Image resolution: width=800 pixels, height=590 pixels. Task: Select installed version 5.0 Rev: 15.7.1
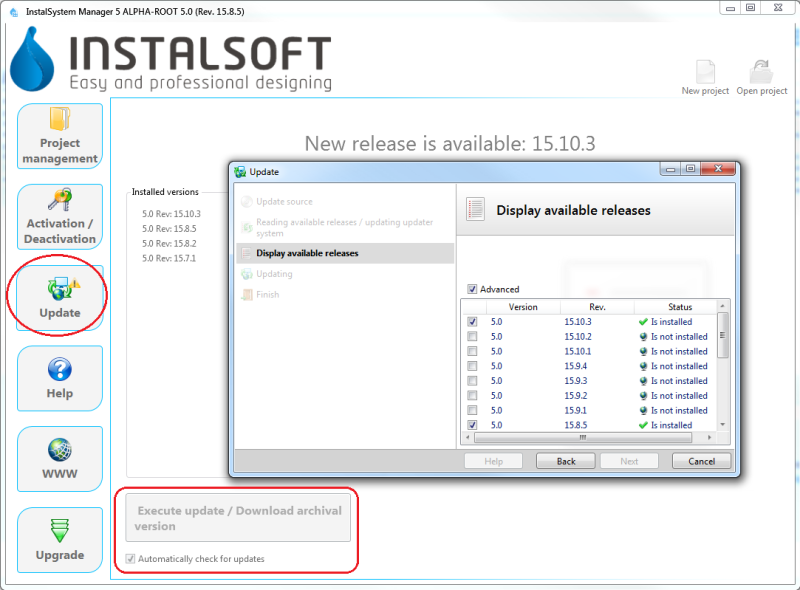tap(169, 258)
